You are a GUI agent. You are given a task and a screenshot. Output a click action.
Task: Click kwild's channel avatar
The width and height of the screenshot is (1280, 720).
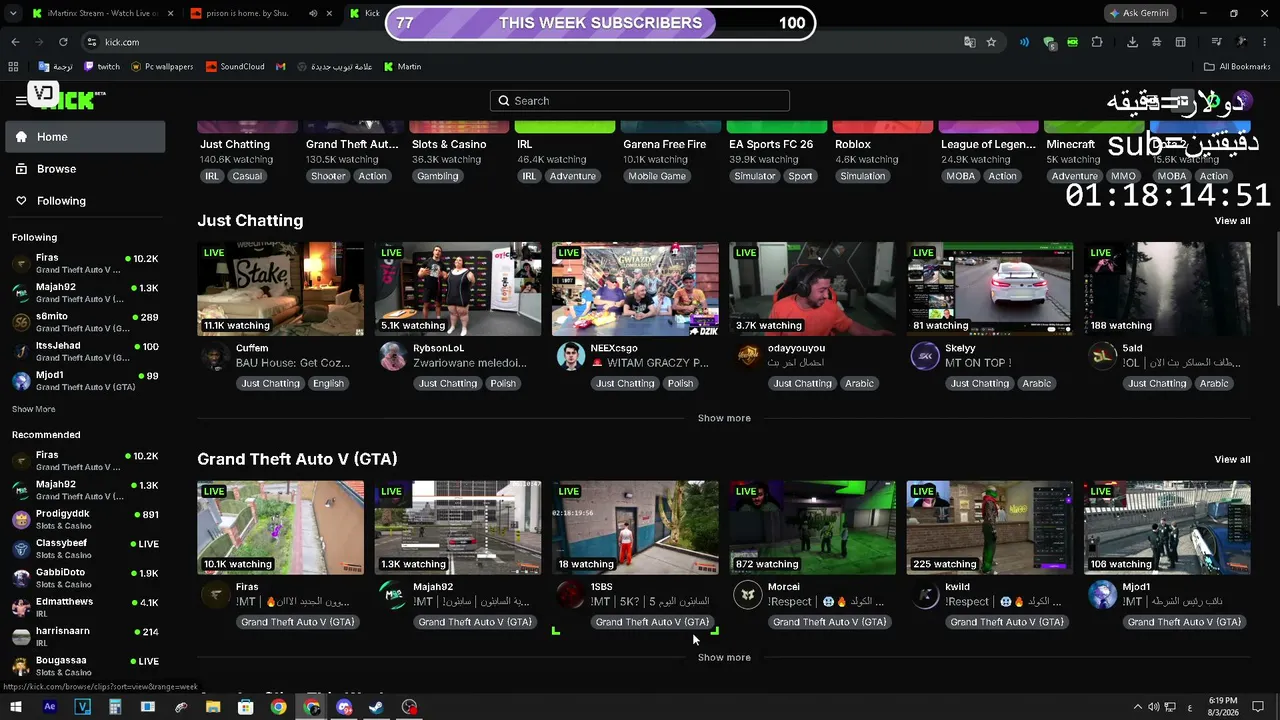click(x=925, y=595)
